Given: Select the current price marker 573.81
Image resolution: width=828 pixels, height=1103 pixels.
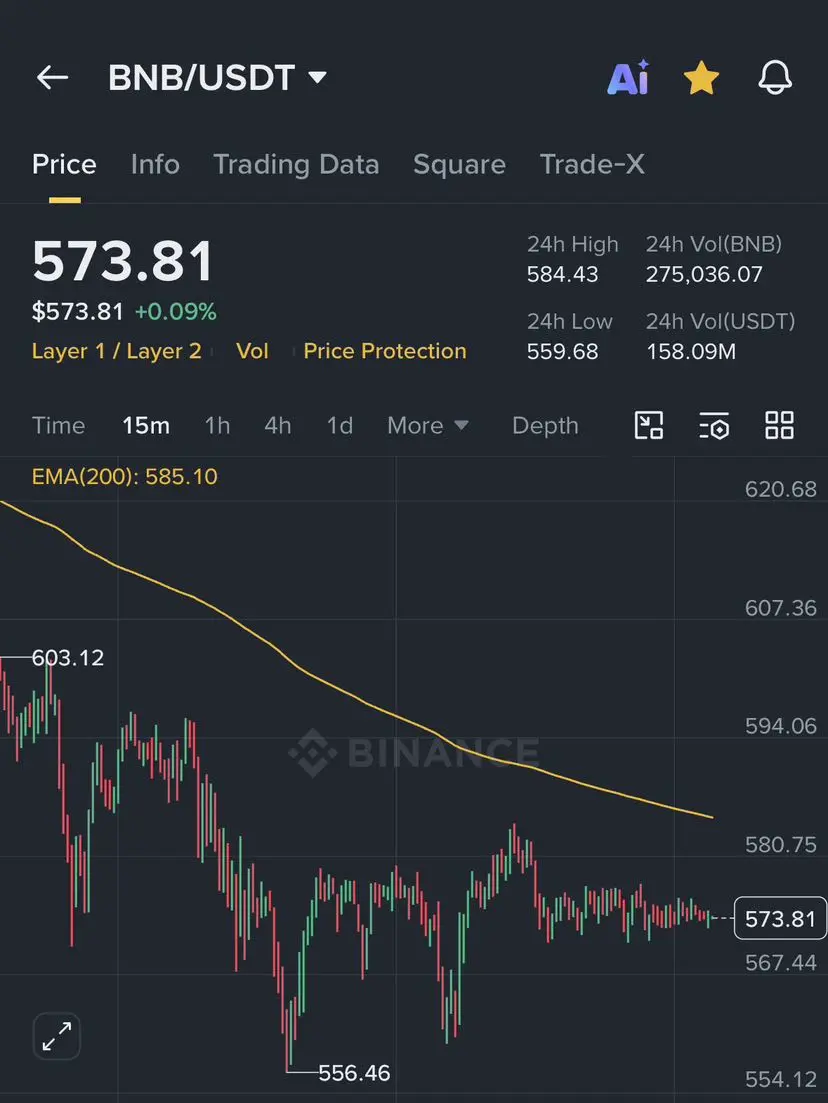Looking at the screenshot, I should tap(780, 919).
